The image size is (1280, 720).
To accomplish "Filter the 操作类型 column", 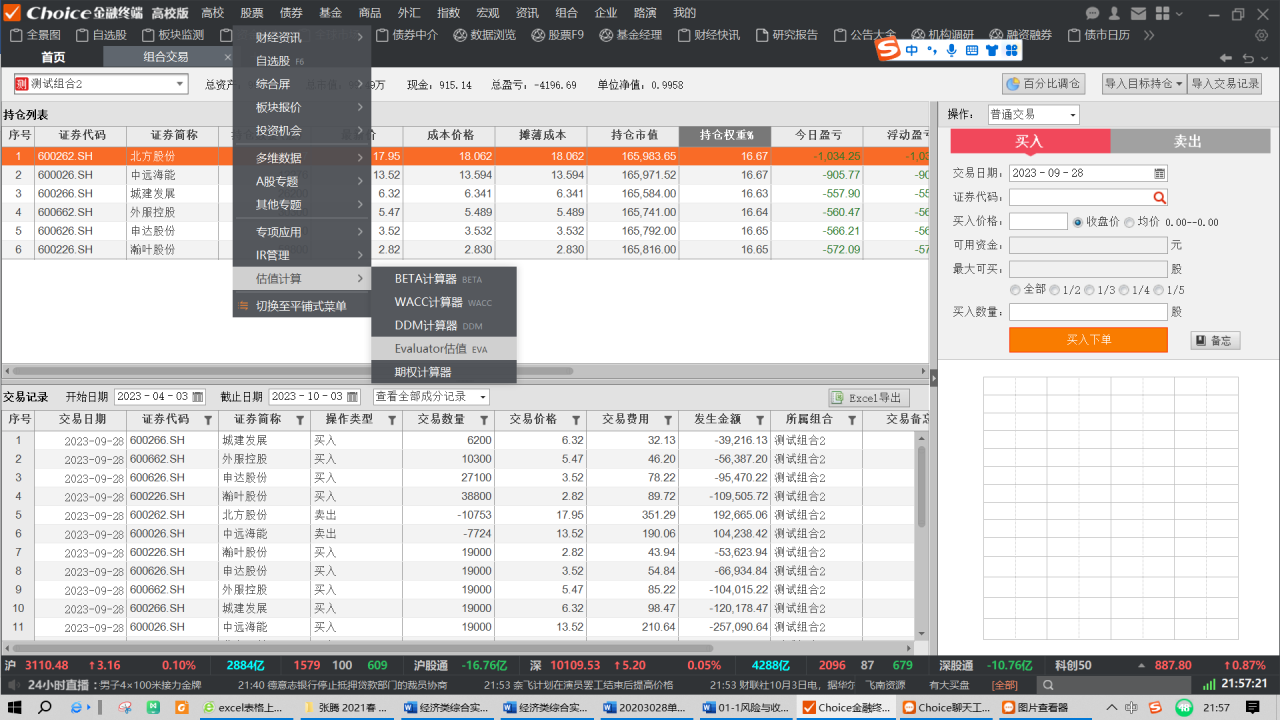I will tap(392, 420).
